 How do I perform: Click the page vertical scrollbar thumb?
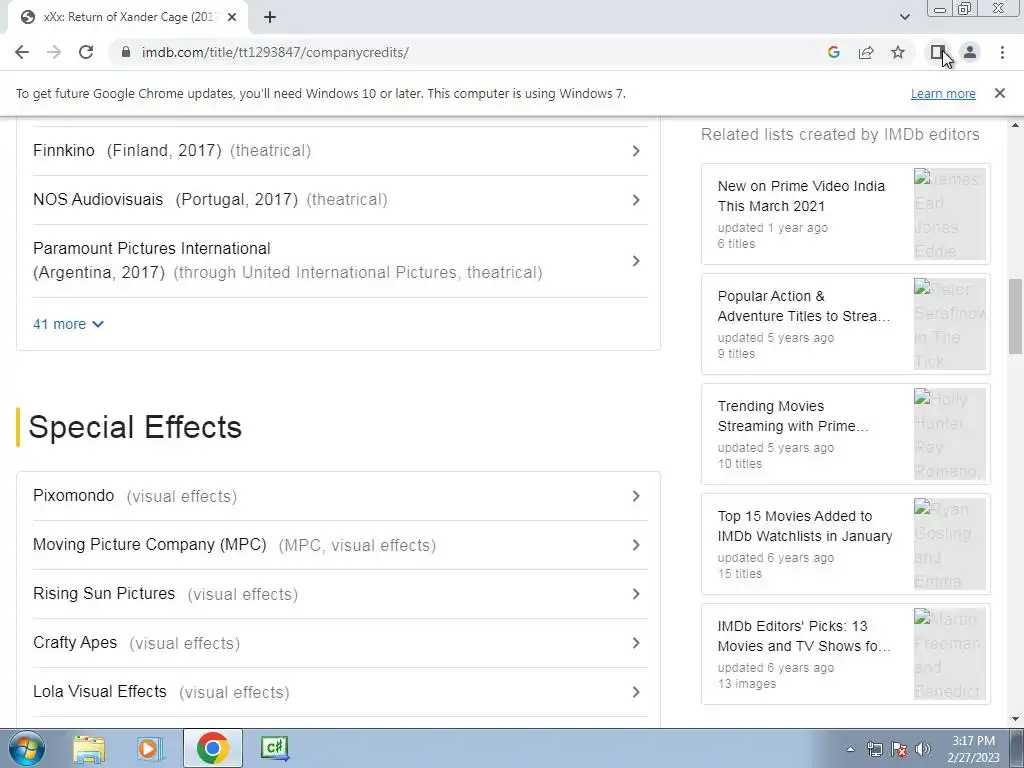tap(1016, 317)
